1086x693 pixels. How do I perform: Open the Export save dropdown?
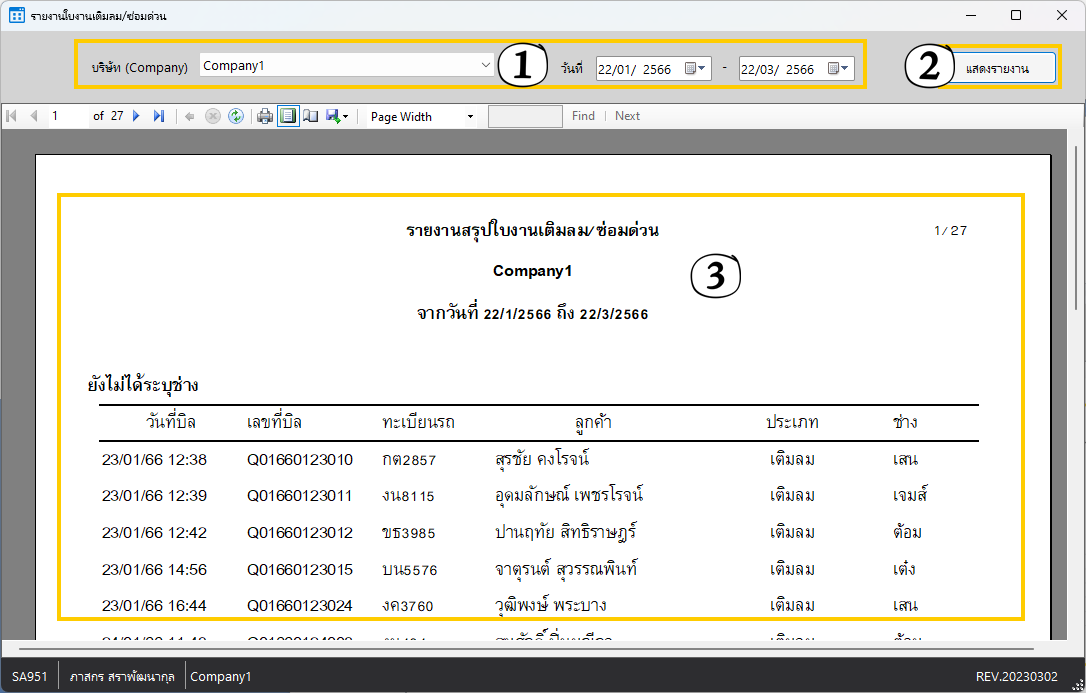tap(337, 116)
